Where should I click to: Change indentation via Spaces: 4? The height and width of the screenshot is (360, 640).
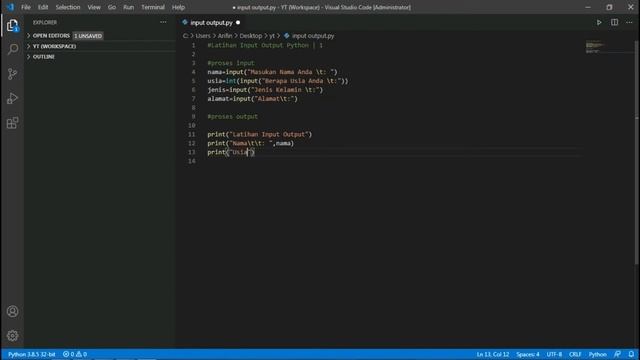click(527, 354)
